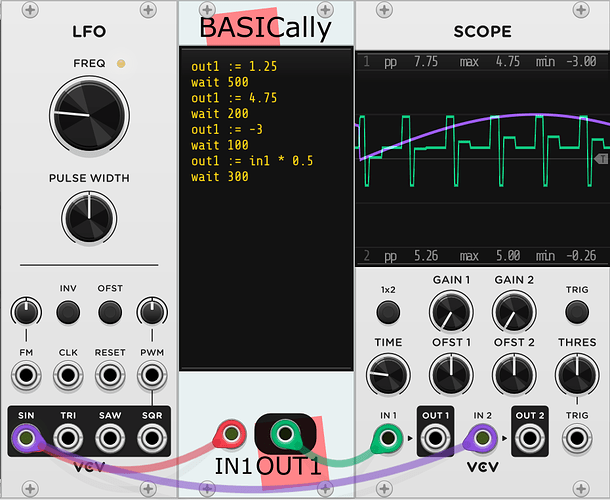Click the Scope GAIN 2 knob
The height and width of the screenshot is (500, 610).
[x=514, y=312]
